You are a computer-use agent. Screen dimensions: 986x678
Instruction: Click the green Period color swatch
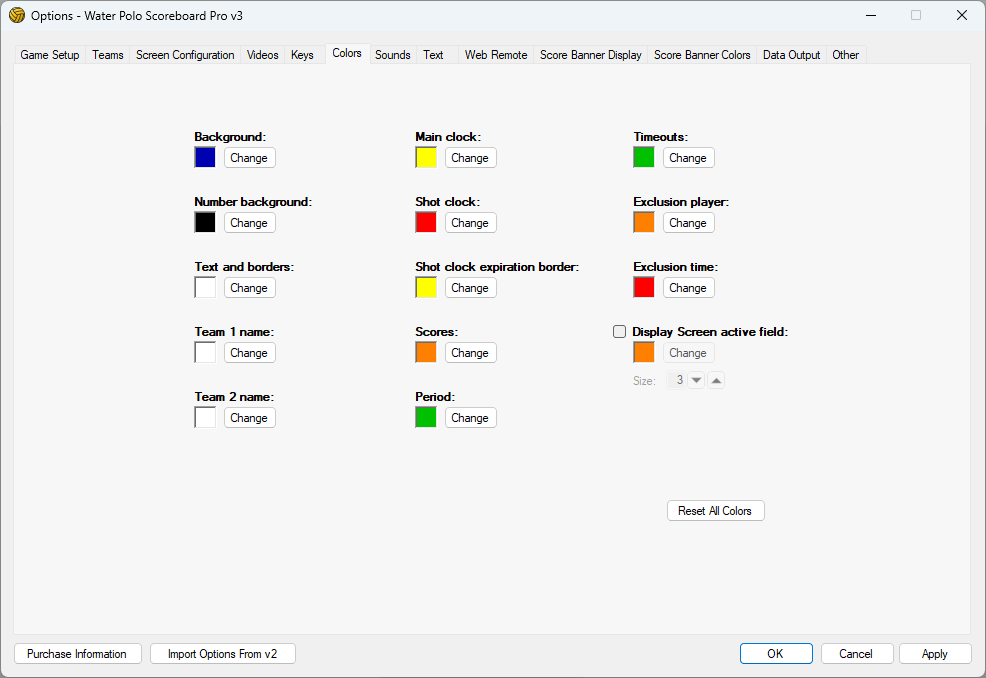(x=426, y=417)
